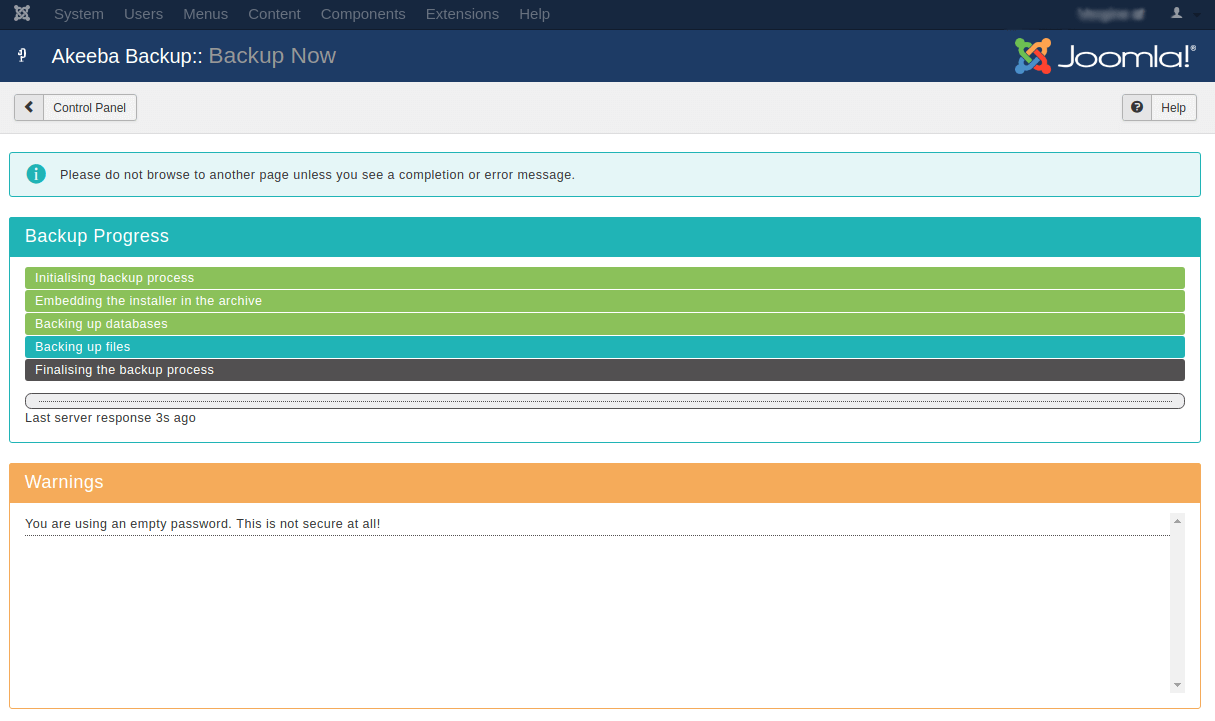Click the Warnings list scrollbar track

pyautogui.click(x=1177, y=603)
